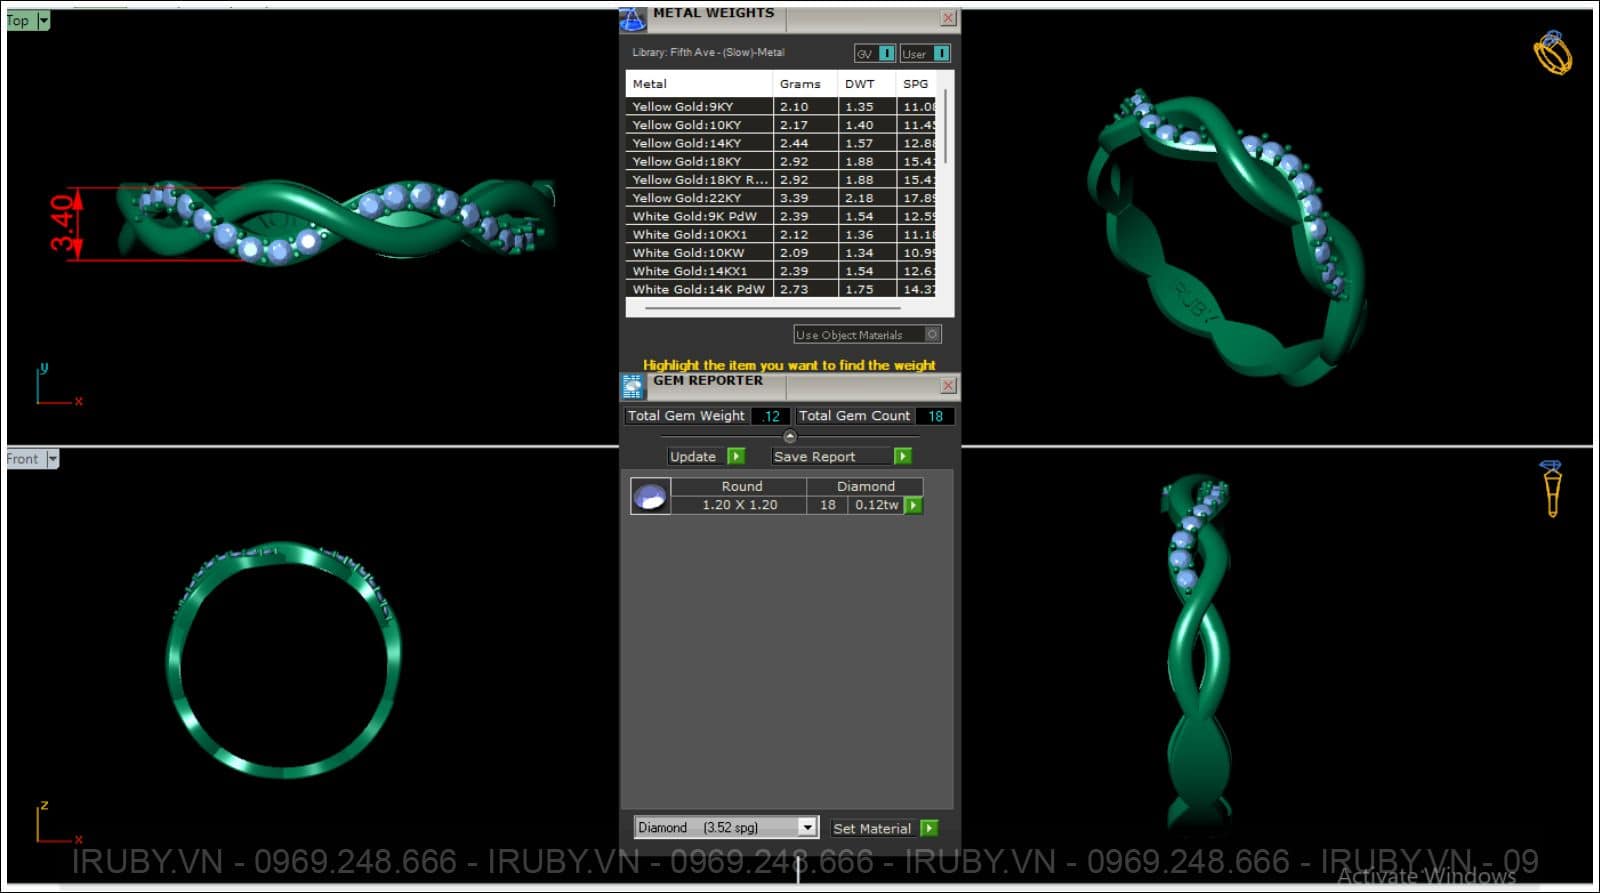Click the SPG column header
The image size is (1600, 893).
point(917,84)
